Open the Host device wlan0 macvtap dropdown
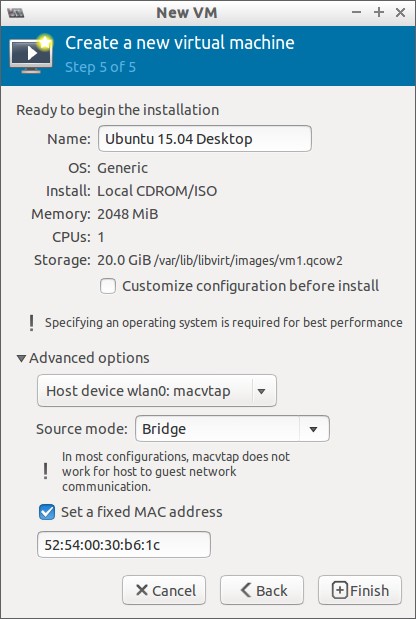 tap(157, 391)
